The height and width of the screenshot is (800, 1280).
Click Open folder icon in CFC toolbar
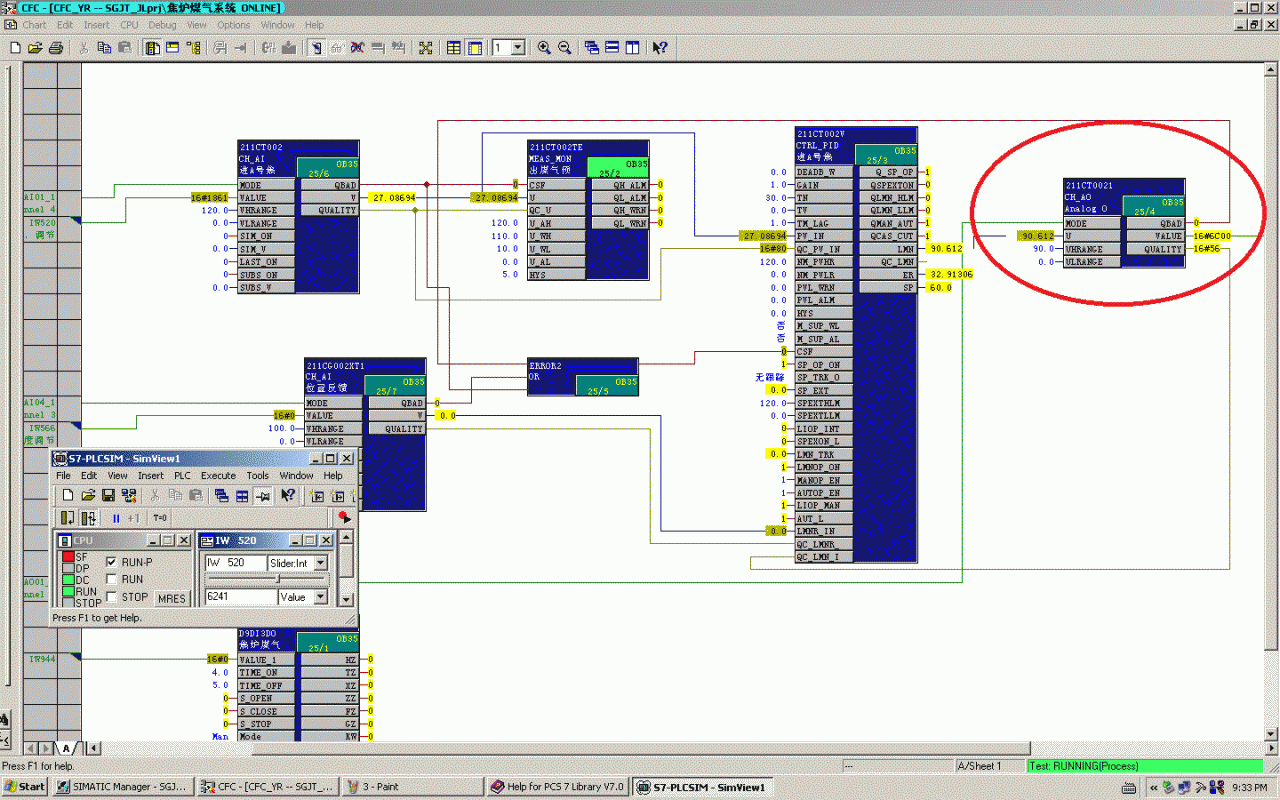point(35,47)
